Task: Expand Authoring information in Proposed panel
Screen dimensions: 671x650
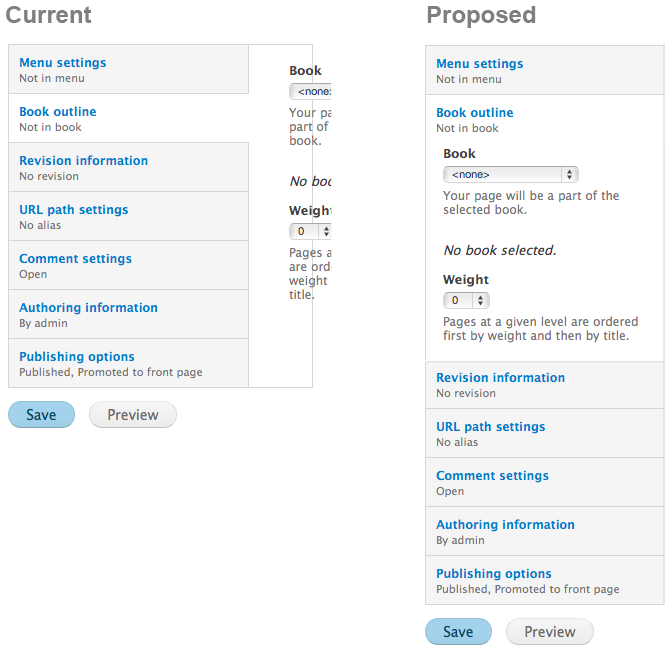Action: [506, 525]
